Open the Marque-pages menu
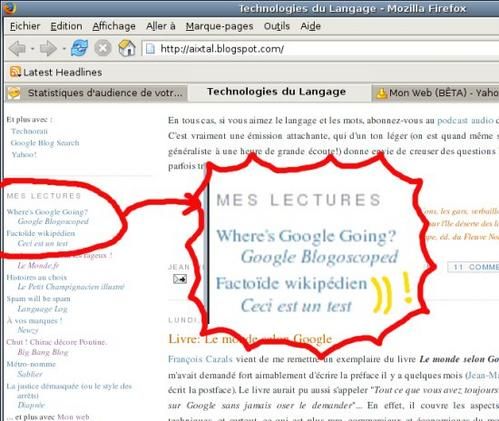The height and width of the screenshot is (421, 499). (219, 26)
